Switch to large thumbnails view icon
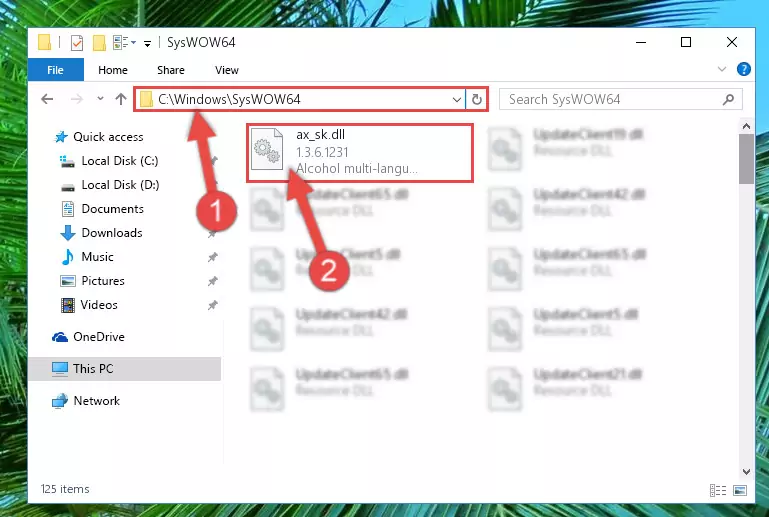 pos(740,490)
